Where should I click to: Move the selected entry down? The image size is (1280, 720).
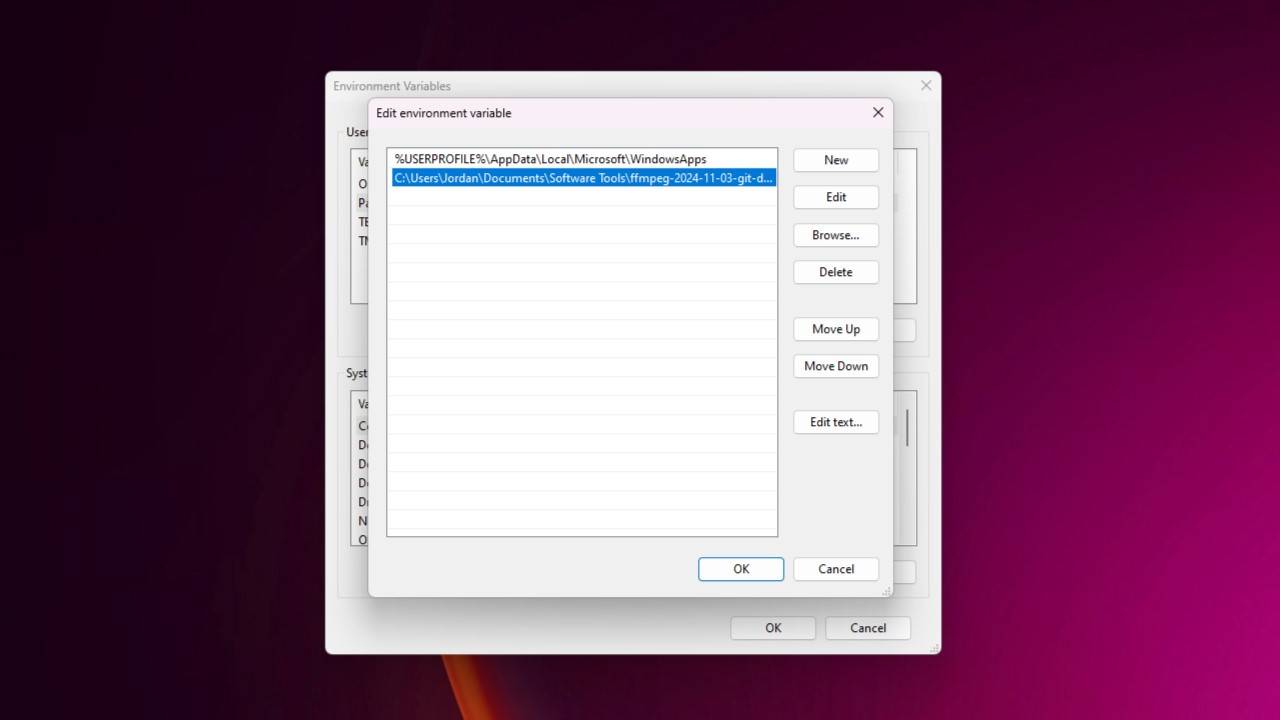pyautogui.click(x=836, y=366)
